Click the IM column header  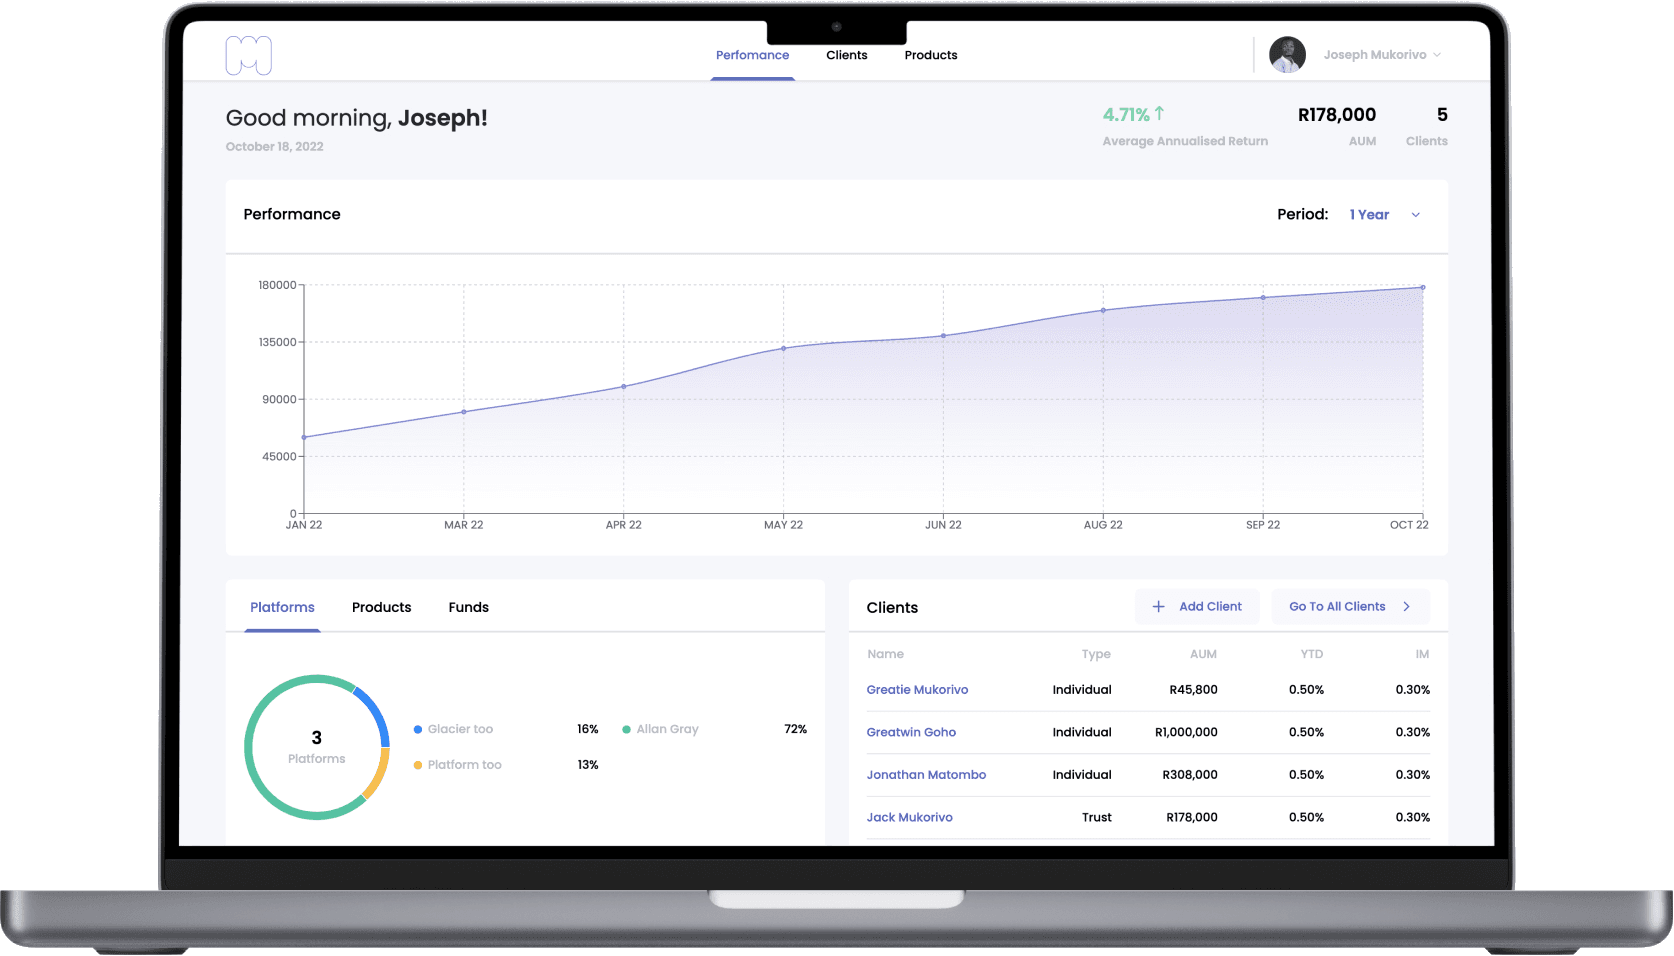click(x=1422, y=654)
